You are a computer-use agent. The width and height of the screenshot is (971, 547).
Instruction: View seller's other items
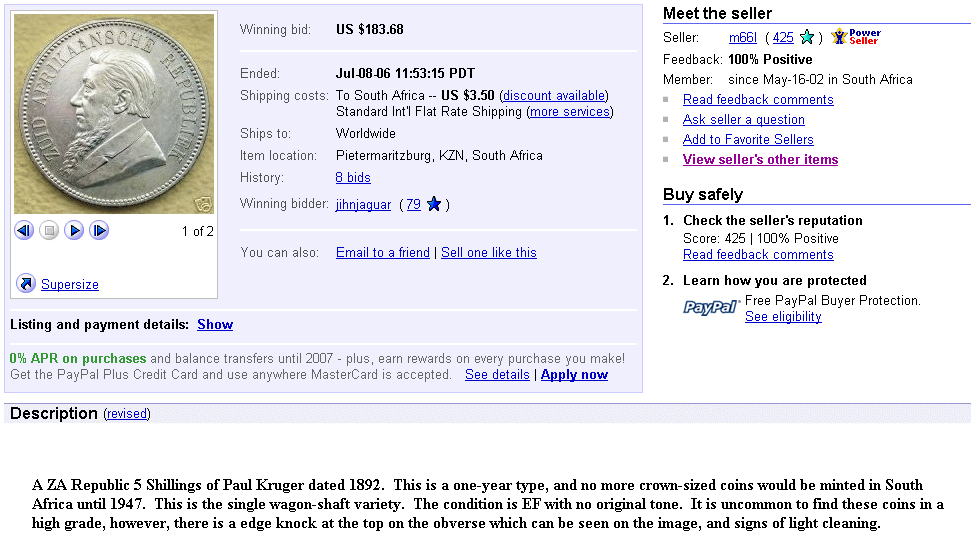point(760,160)
